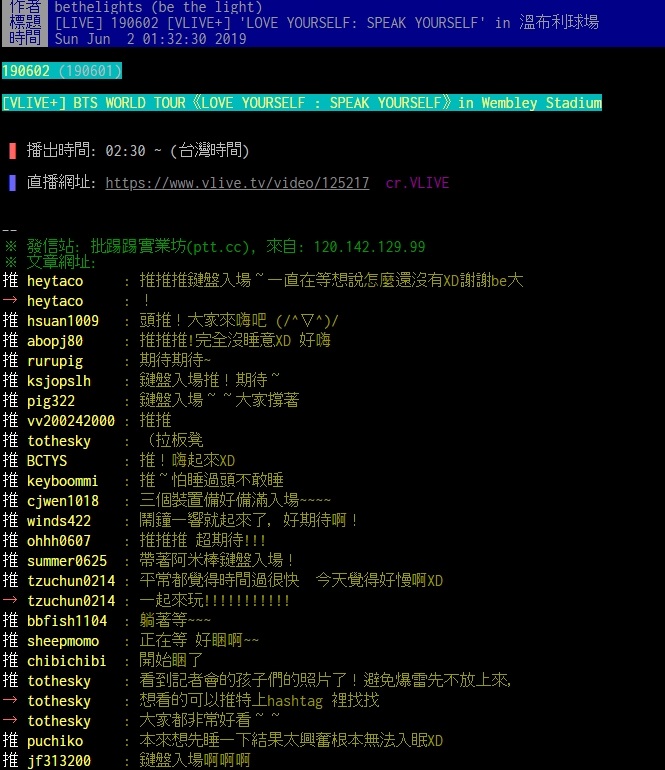
Task: Click the cr.VLIVE credit text
Action: point(417,183)
